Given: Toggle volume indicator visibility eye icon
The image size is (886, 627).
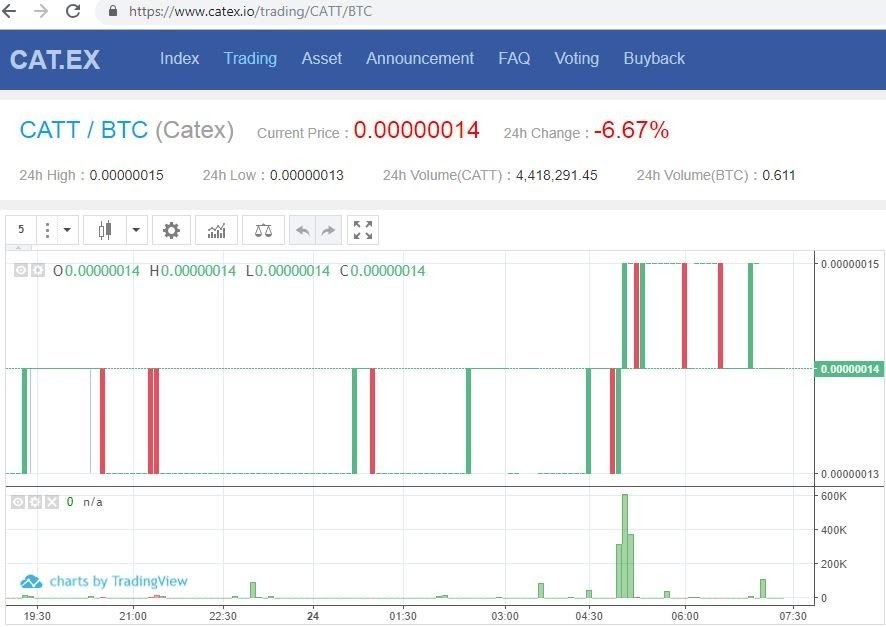Looking at the screenshot, I should click(18, 502).
